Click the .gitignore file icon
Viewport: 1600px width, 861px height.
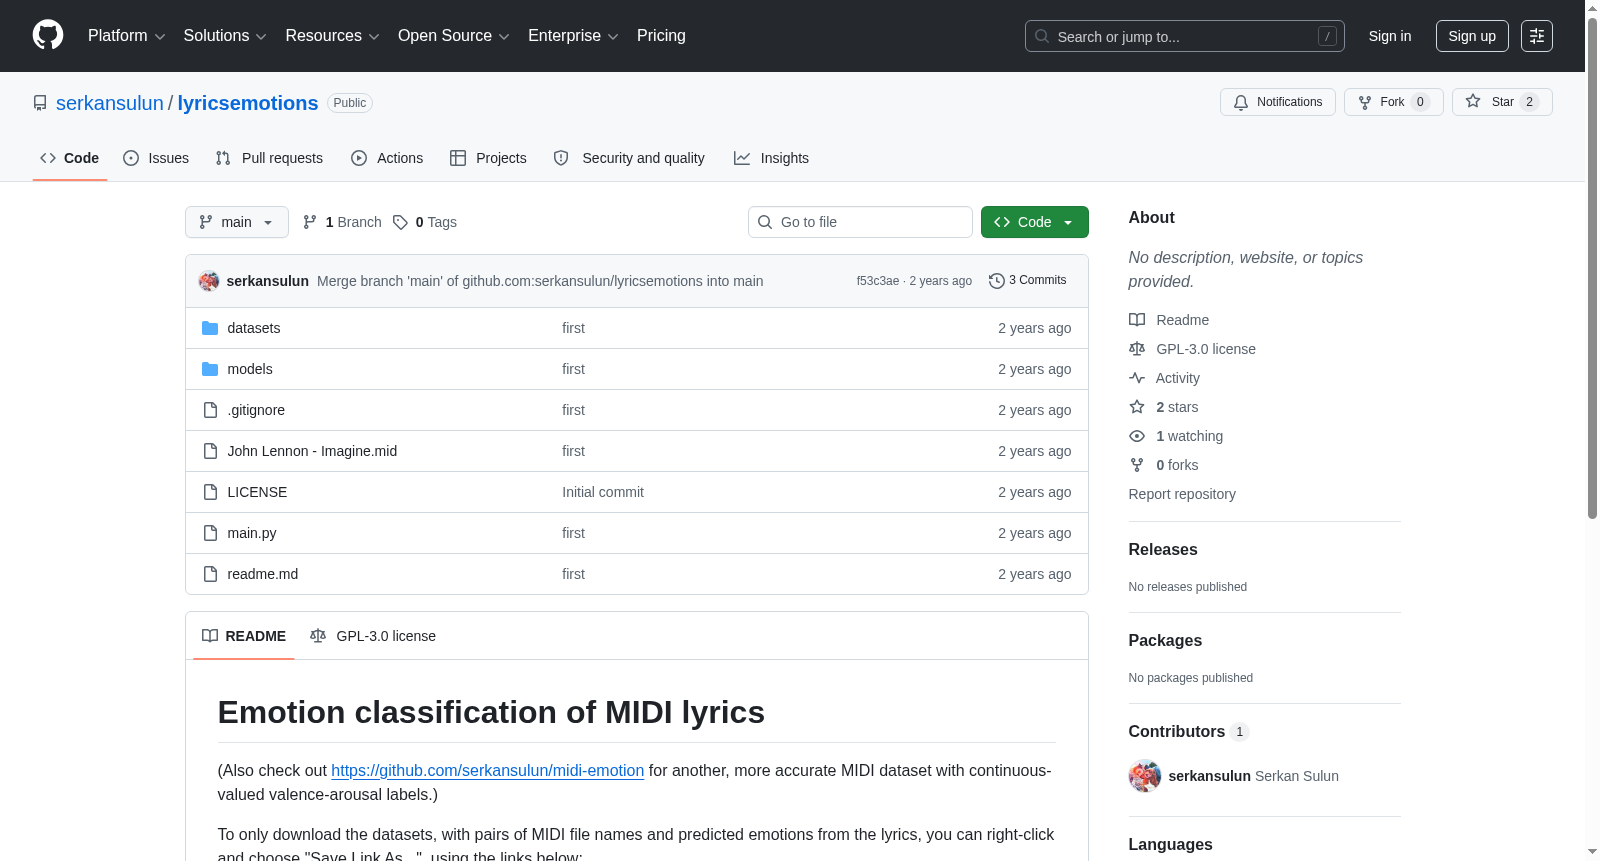coord(210,410)
